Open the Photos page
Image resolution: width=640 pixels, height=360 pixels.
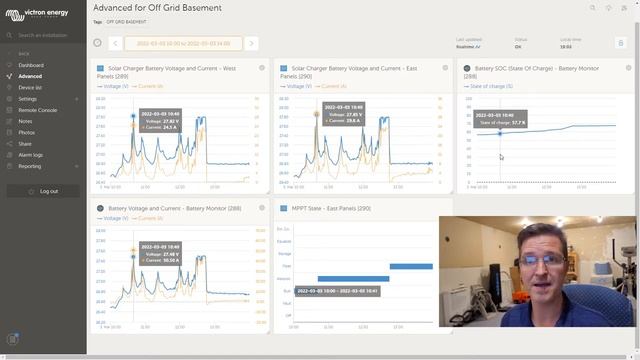coord(27,133)
